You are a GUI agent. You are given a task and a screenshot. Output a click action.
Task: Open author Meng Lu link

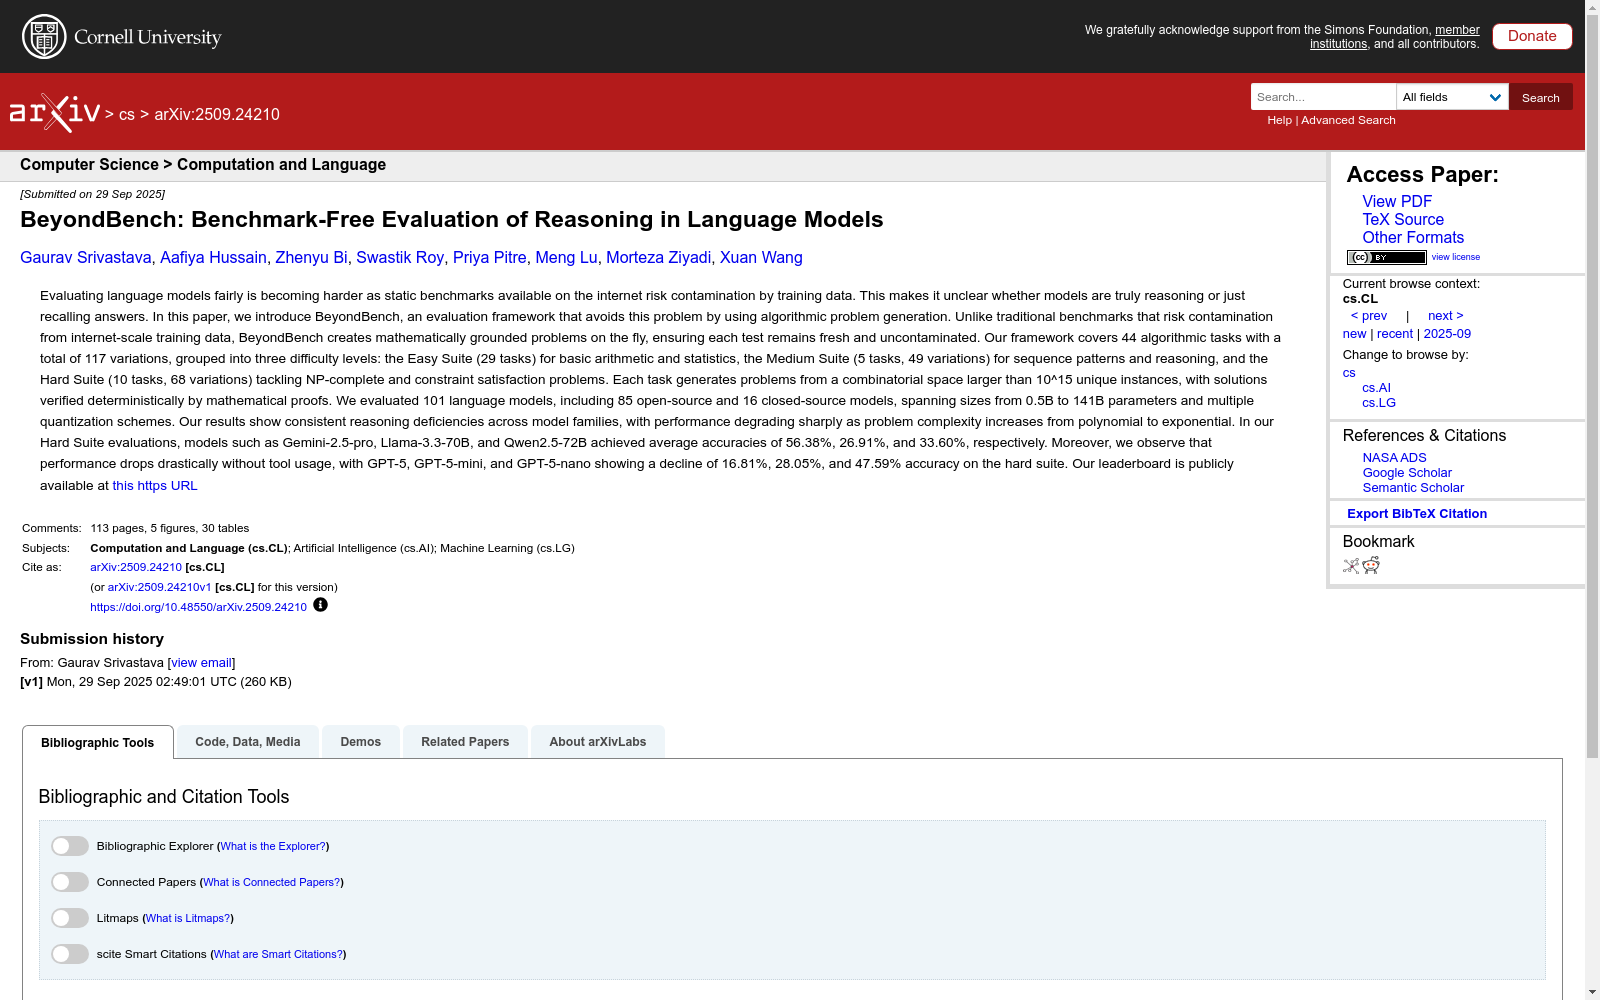pos(566,258)
